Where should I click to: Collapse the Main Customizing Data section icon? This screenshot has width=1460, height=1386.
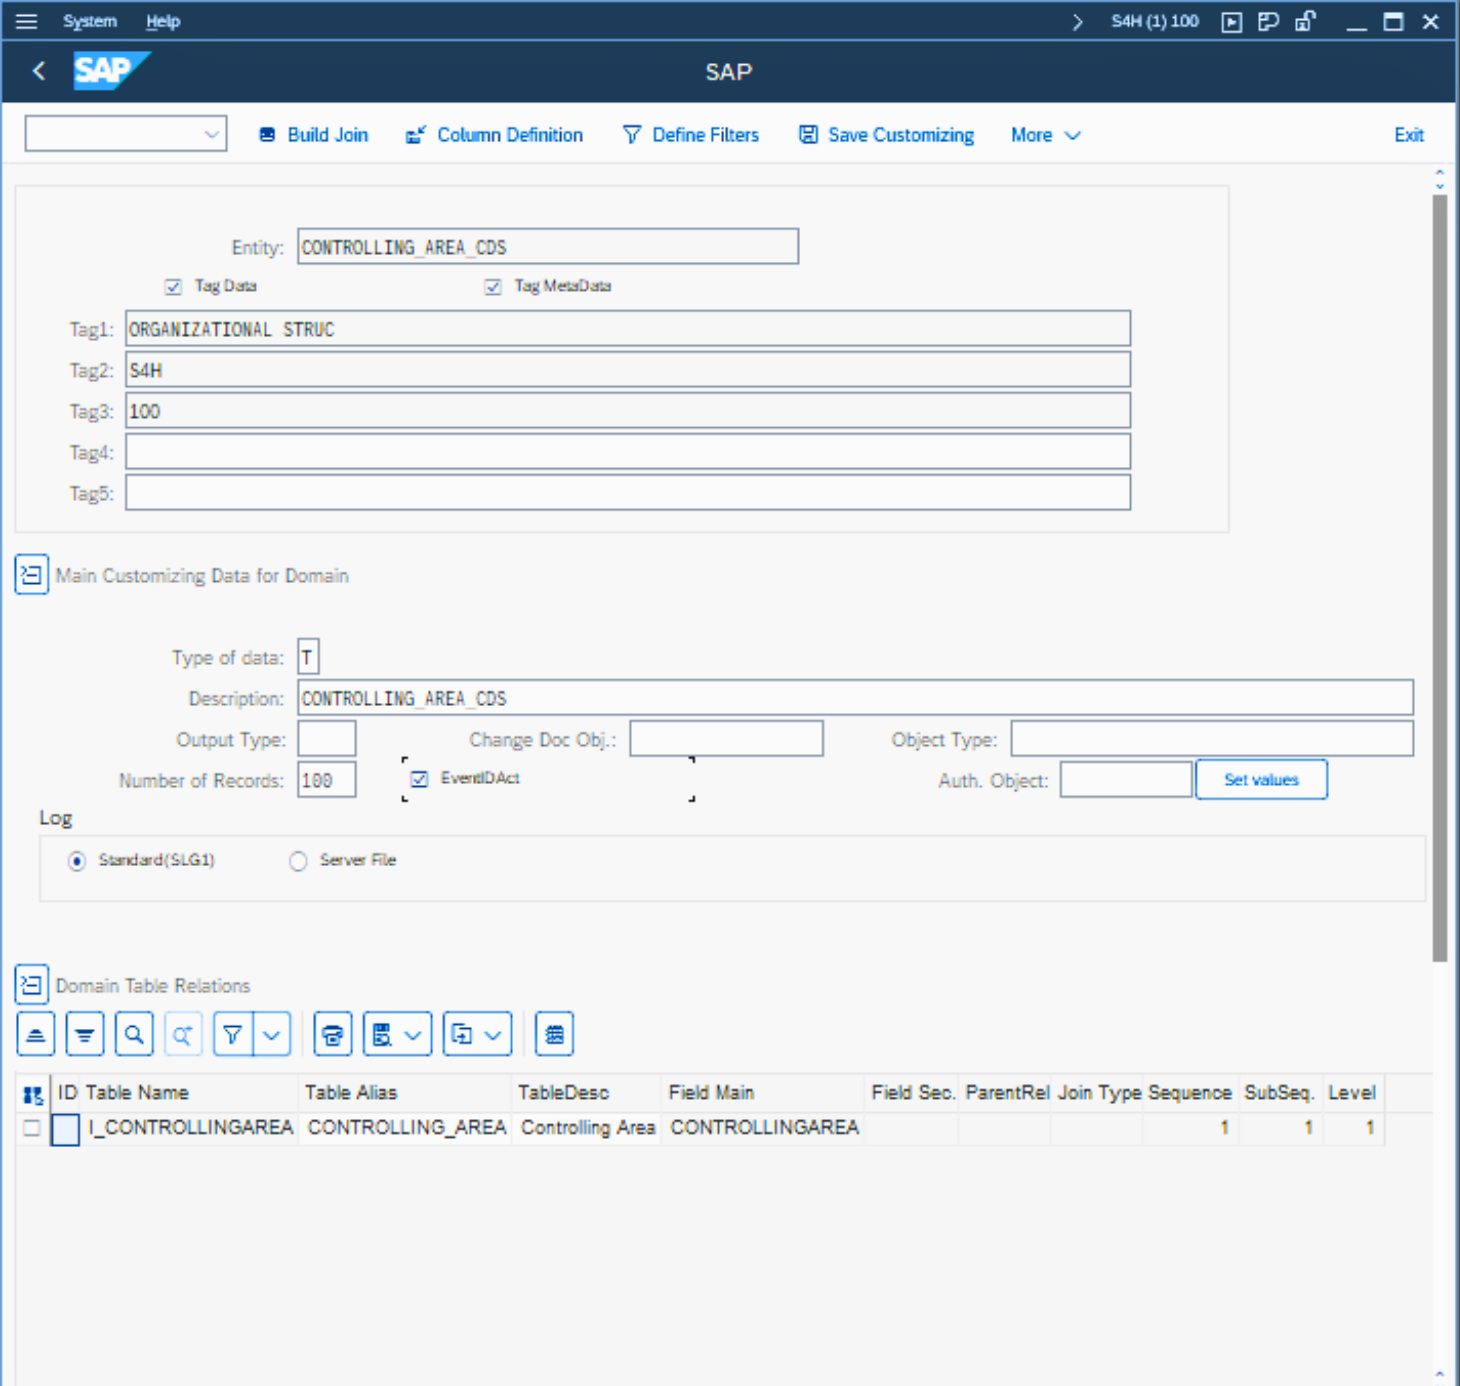coord(31,575)
